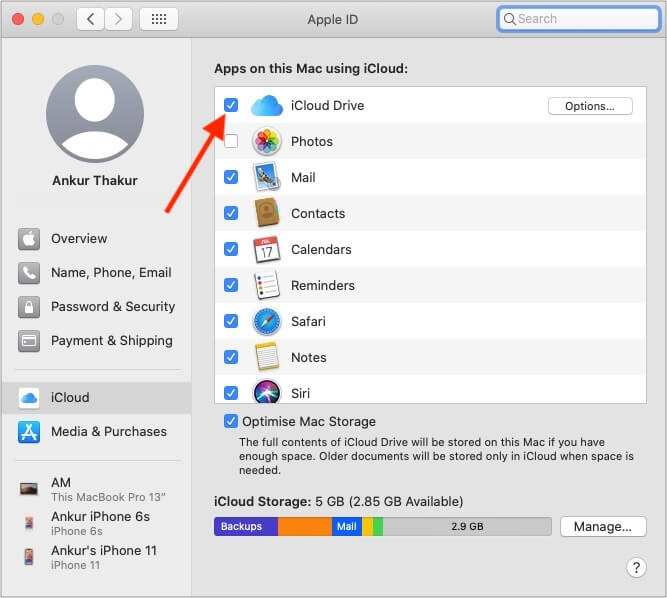Click the Photos row label
Viewport: 667px width, 598px height.
312,141
